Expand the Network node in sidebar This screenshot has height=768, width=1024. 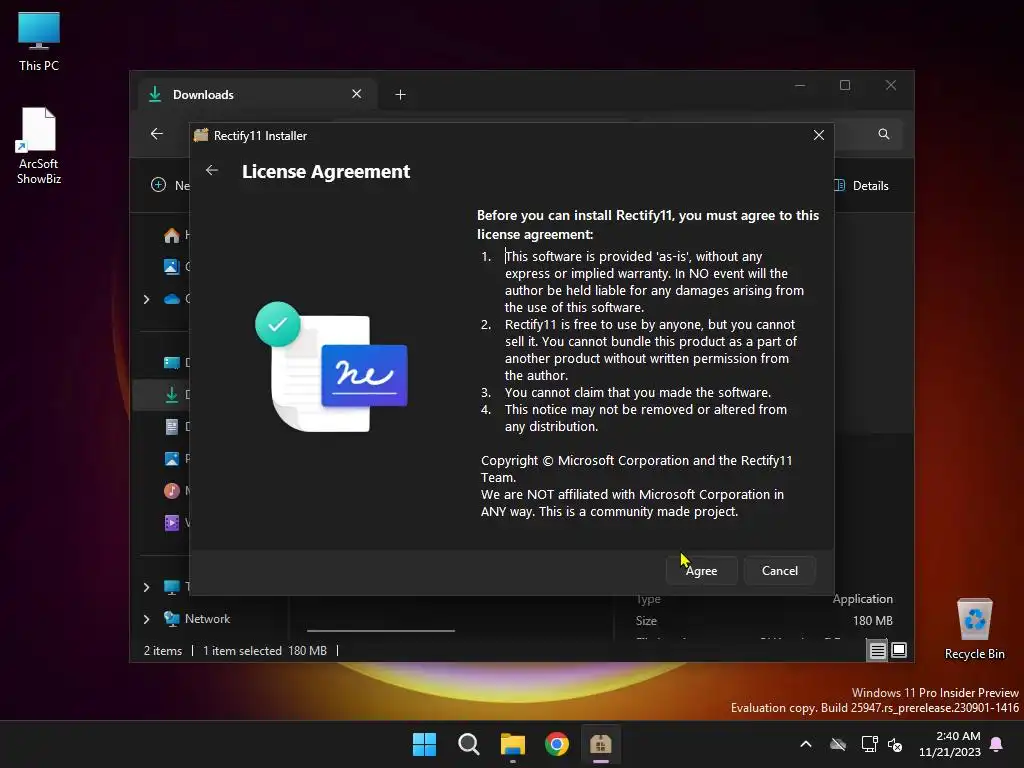(x=146, y=619)
